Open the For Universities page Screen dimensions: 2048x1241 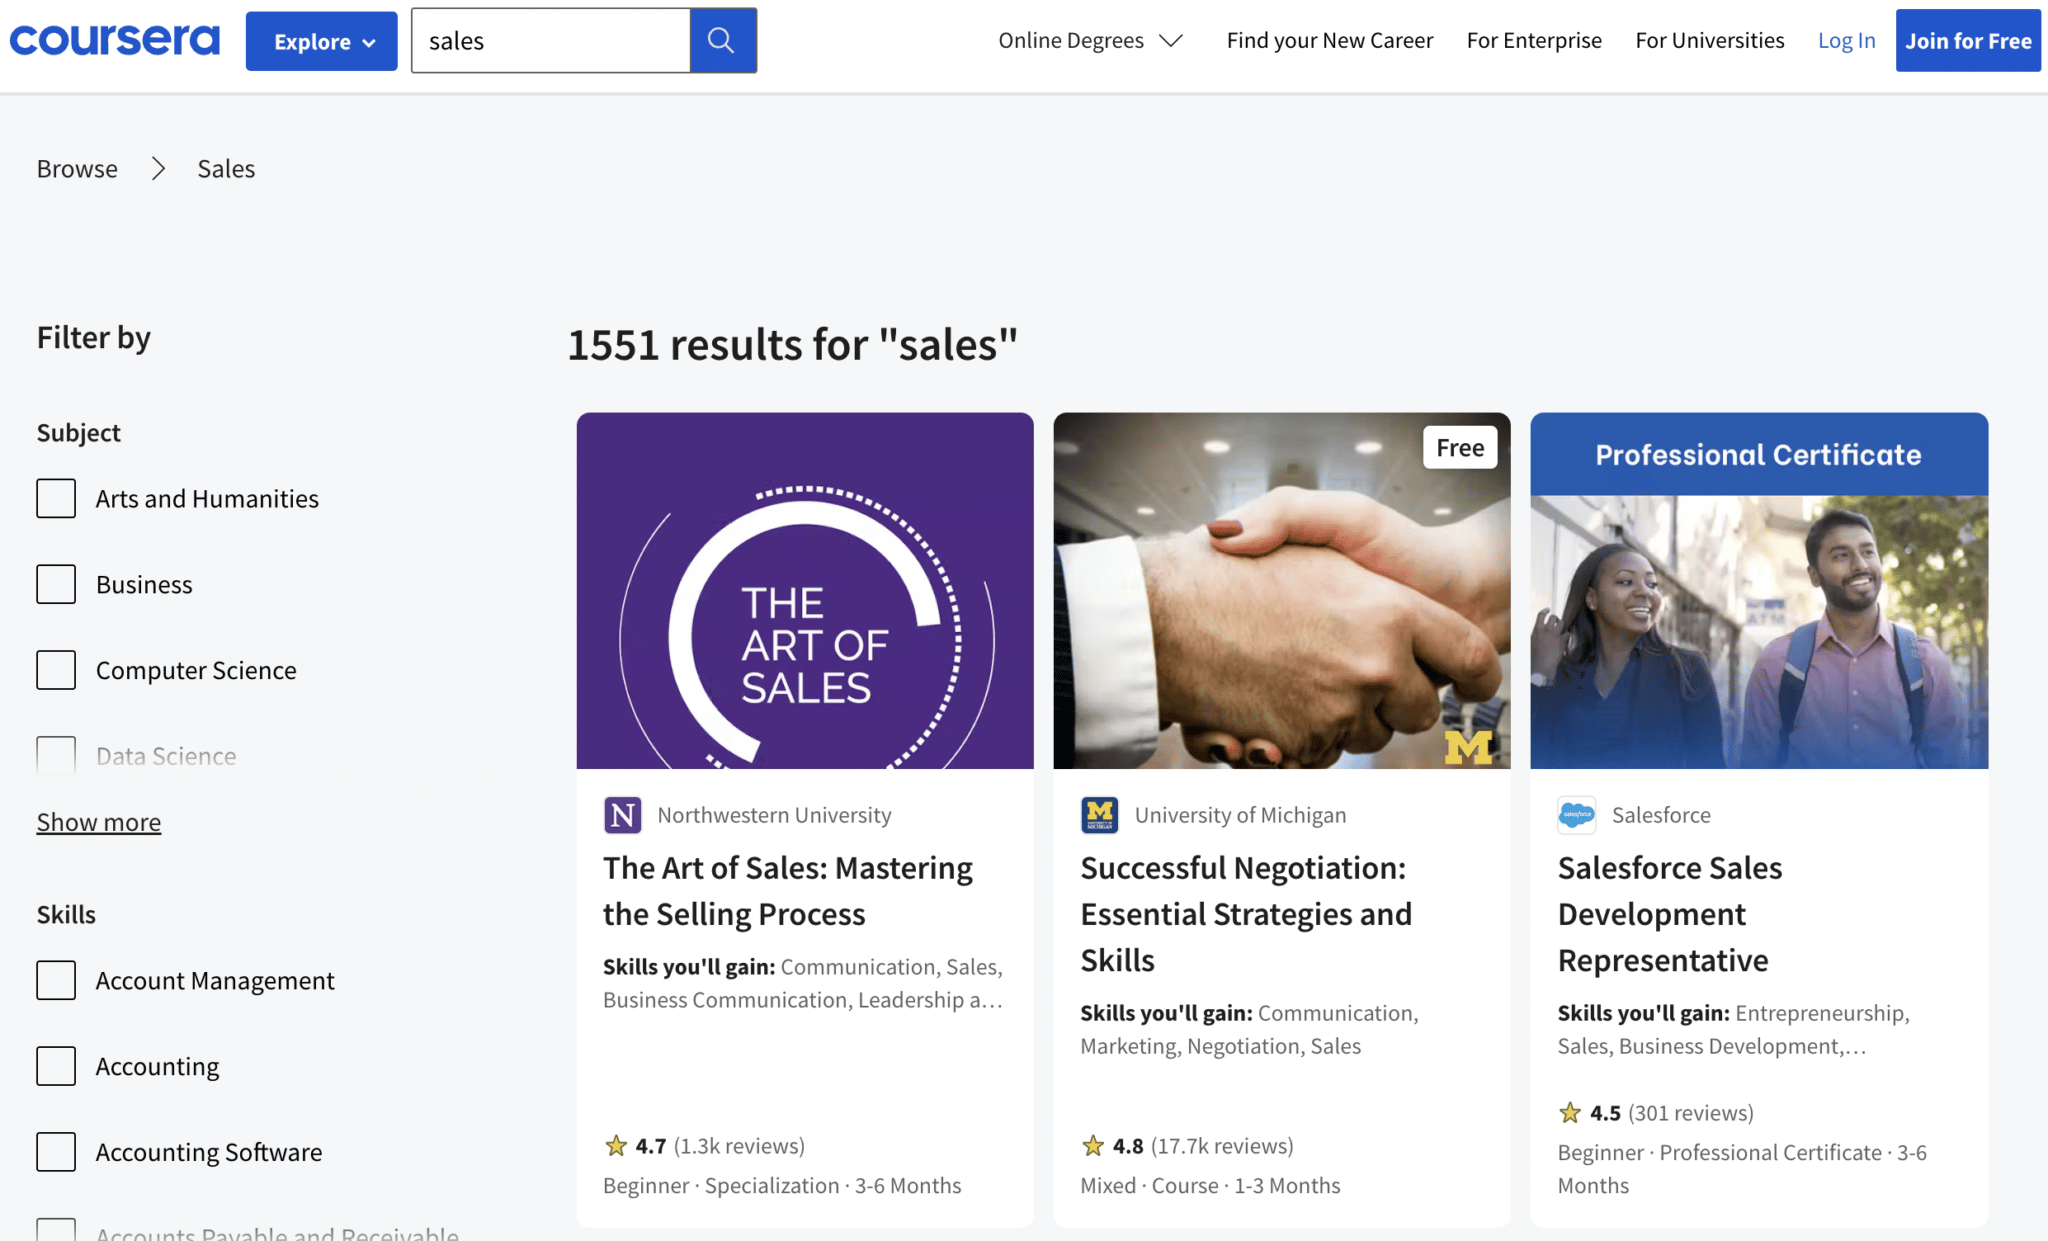pos(1709,40)
